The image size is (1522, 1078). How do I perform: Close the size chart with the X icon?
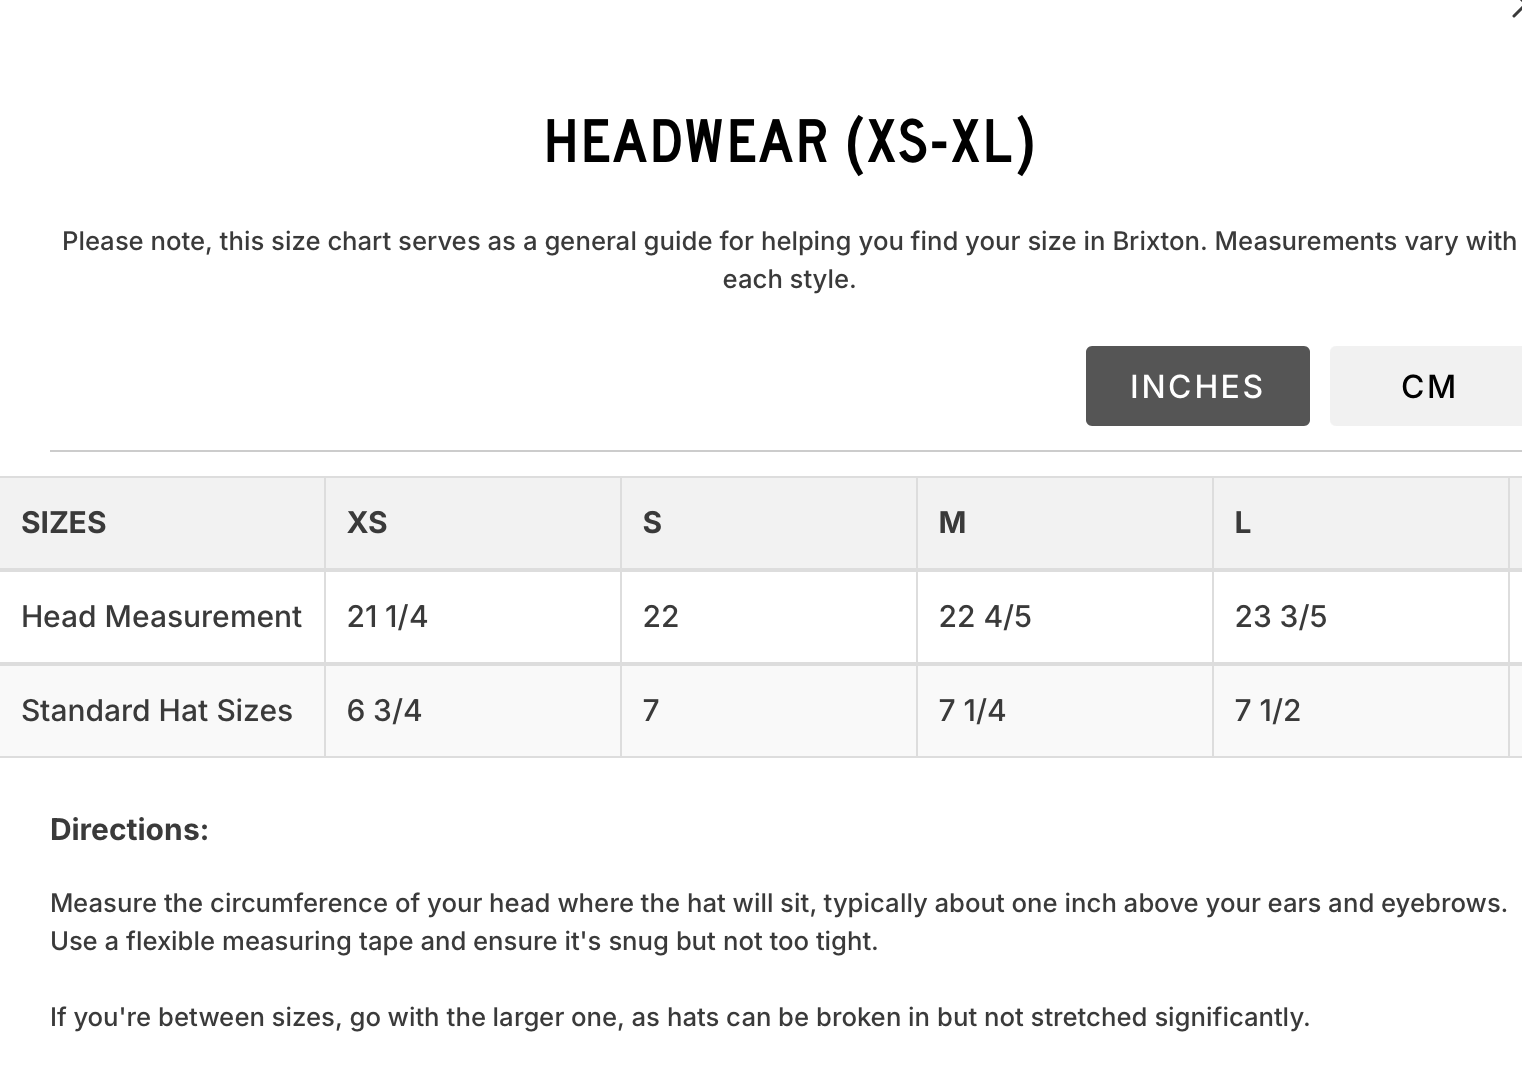1516,8
